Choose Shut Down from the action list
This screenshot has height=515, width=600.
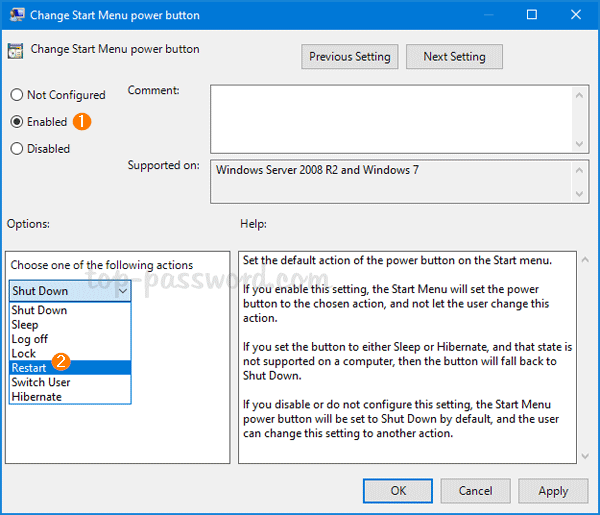40,310
